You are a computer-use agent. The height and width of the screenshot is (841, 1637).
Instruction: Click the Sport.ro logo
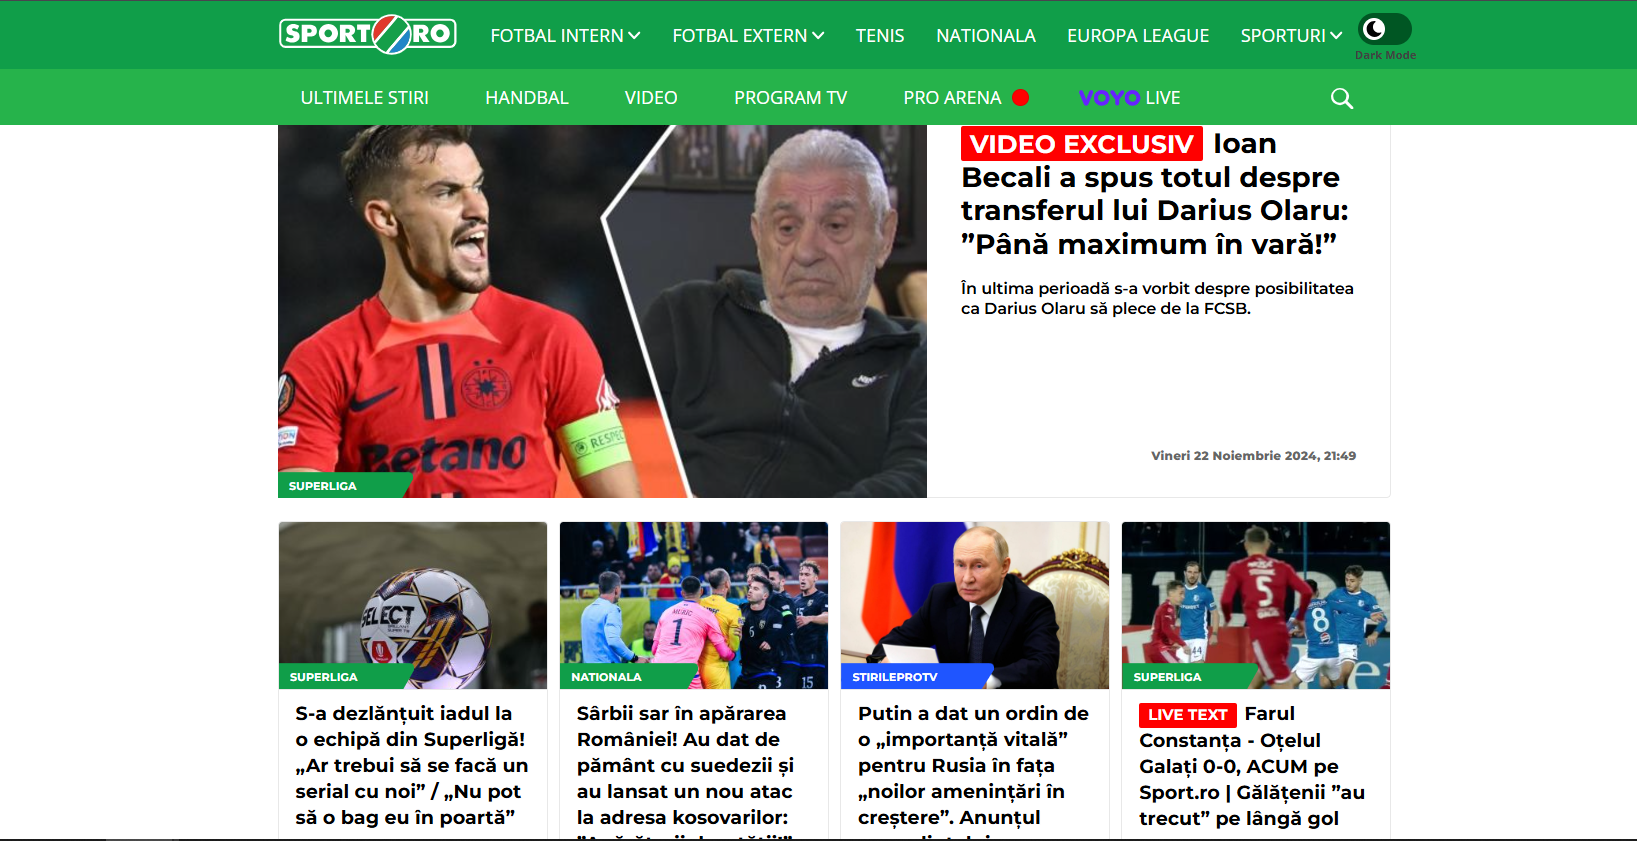(368, 34)
